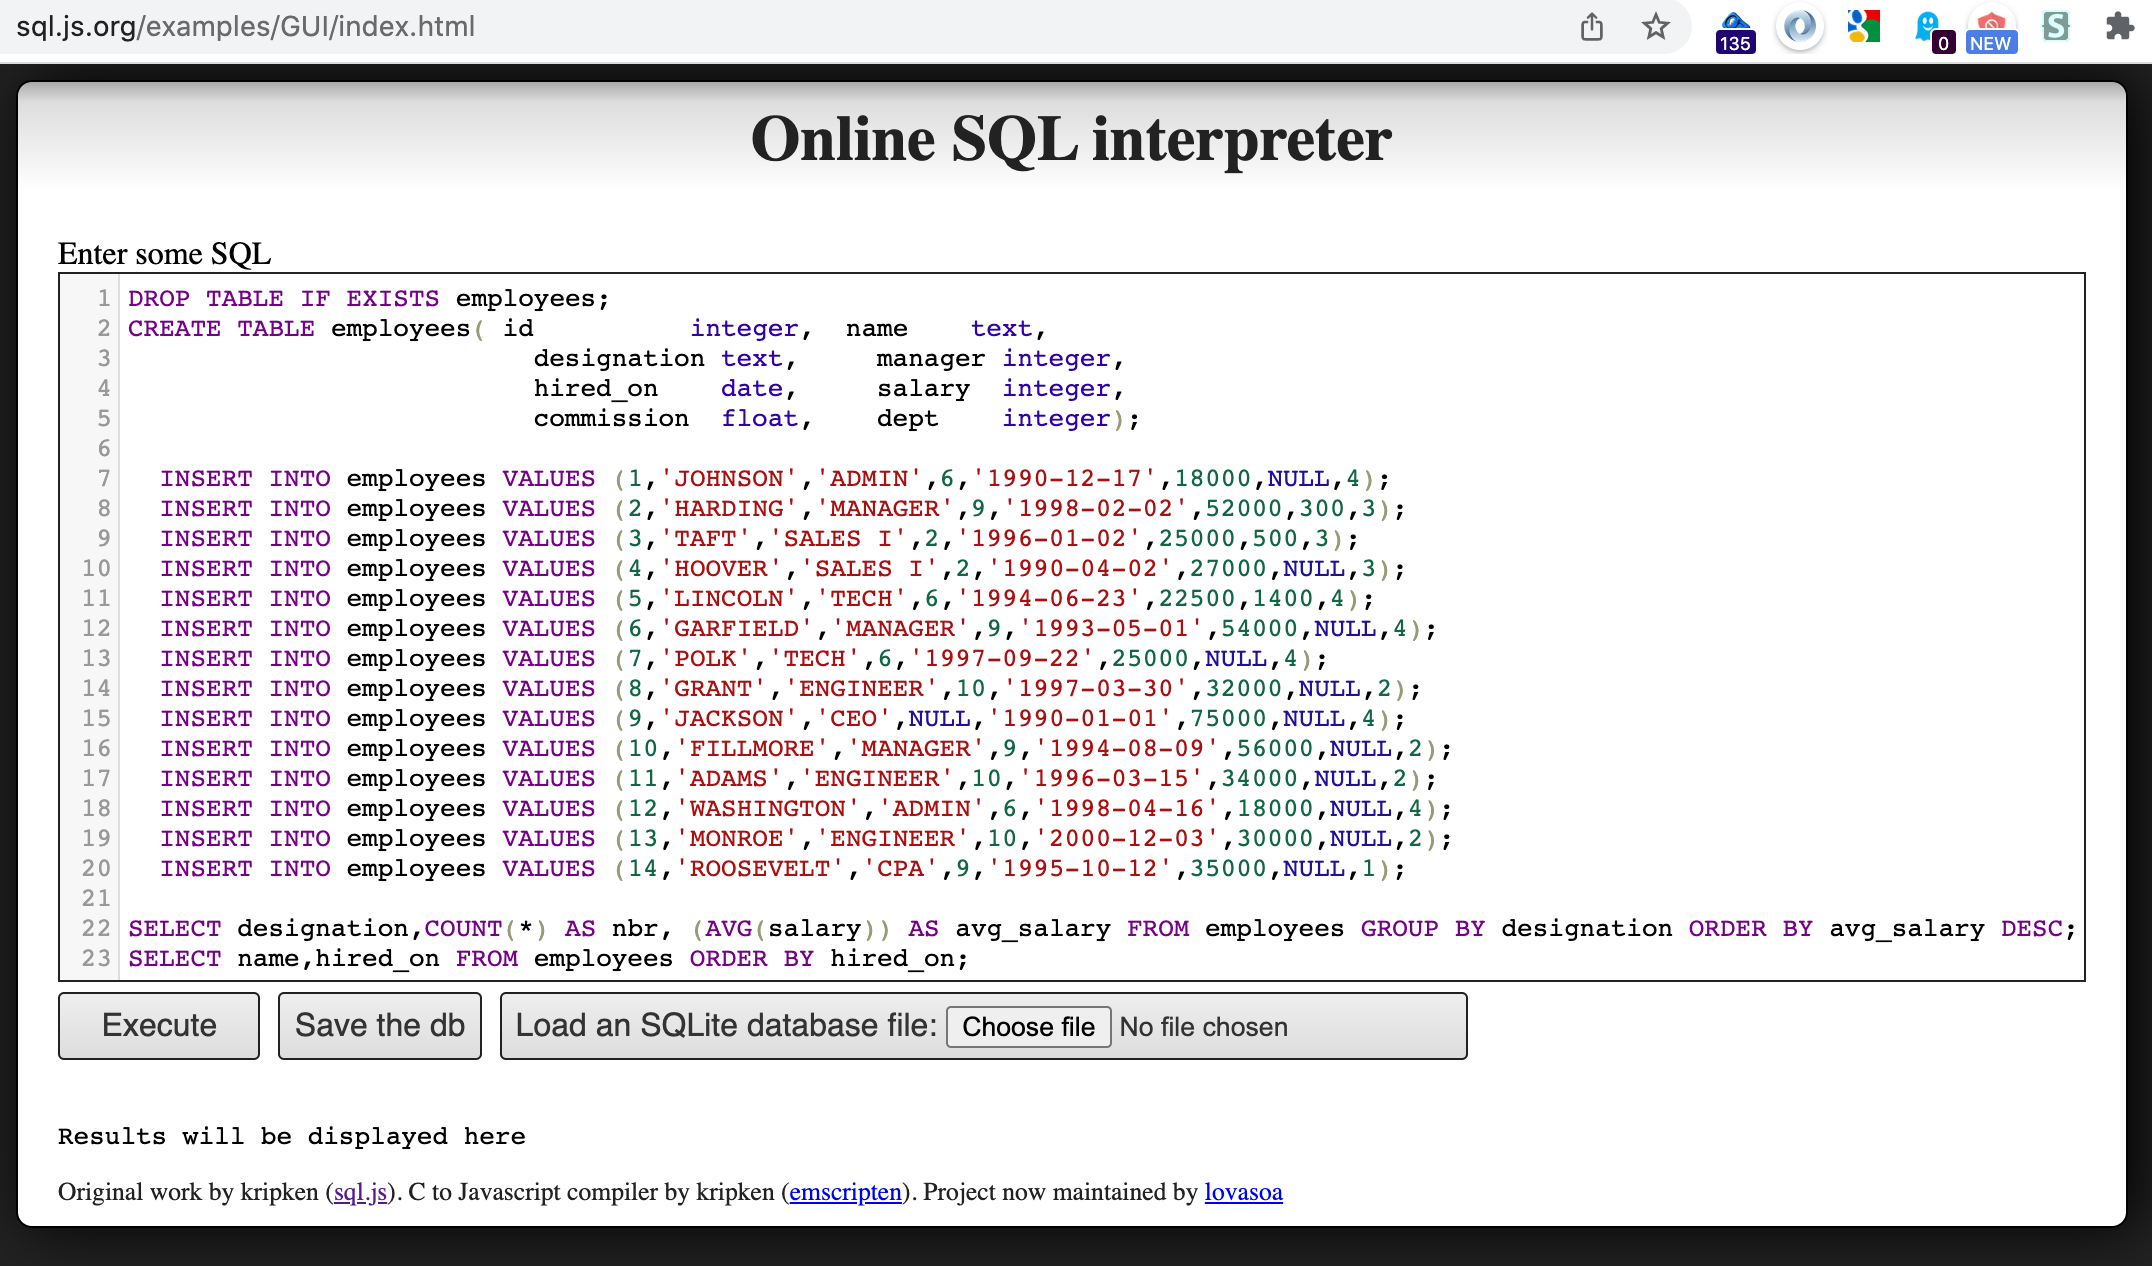Click the 'ADAMS' string in line 17
Image resolution: width=2152 pixels, height=1266 pixels.
pos(729,779)
